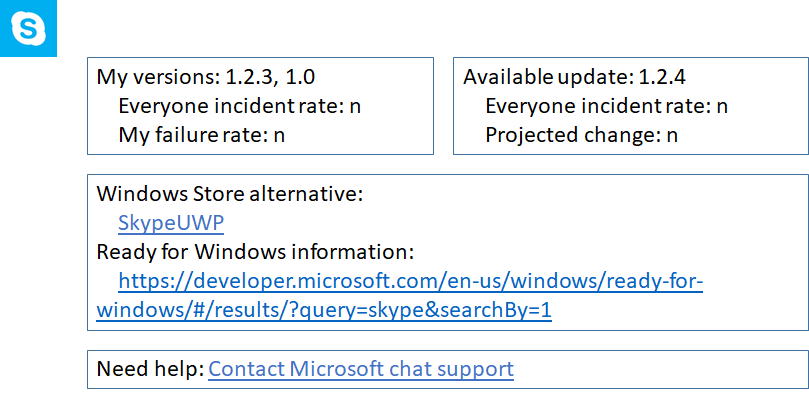
Task: Click the Projected change line
Action: tap(581, 135)
